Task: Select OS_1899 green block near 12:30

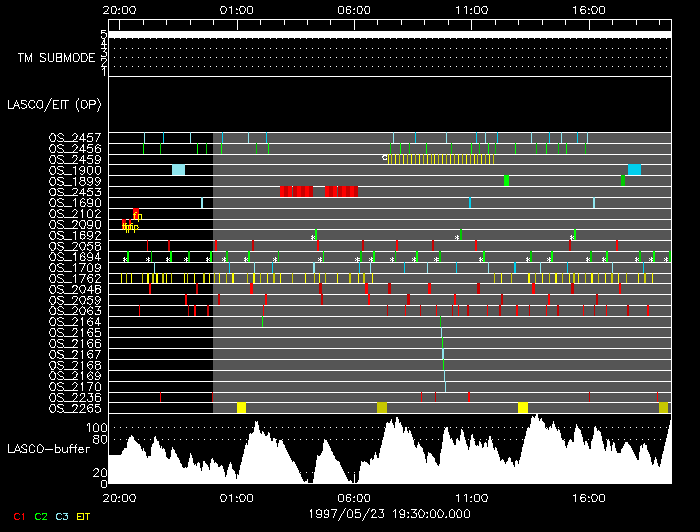Action: point(506,180)
